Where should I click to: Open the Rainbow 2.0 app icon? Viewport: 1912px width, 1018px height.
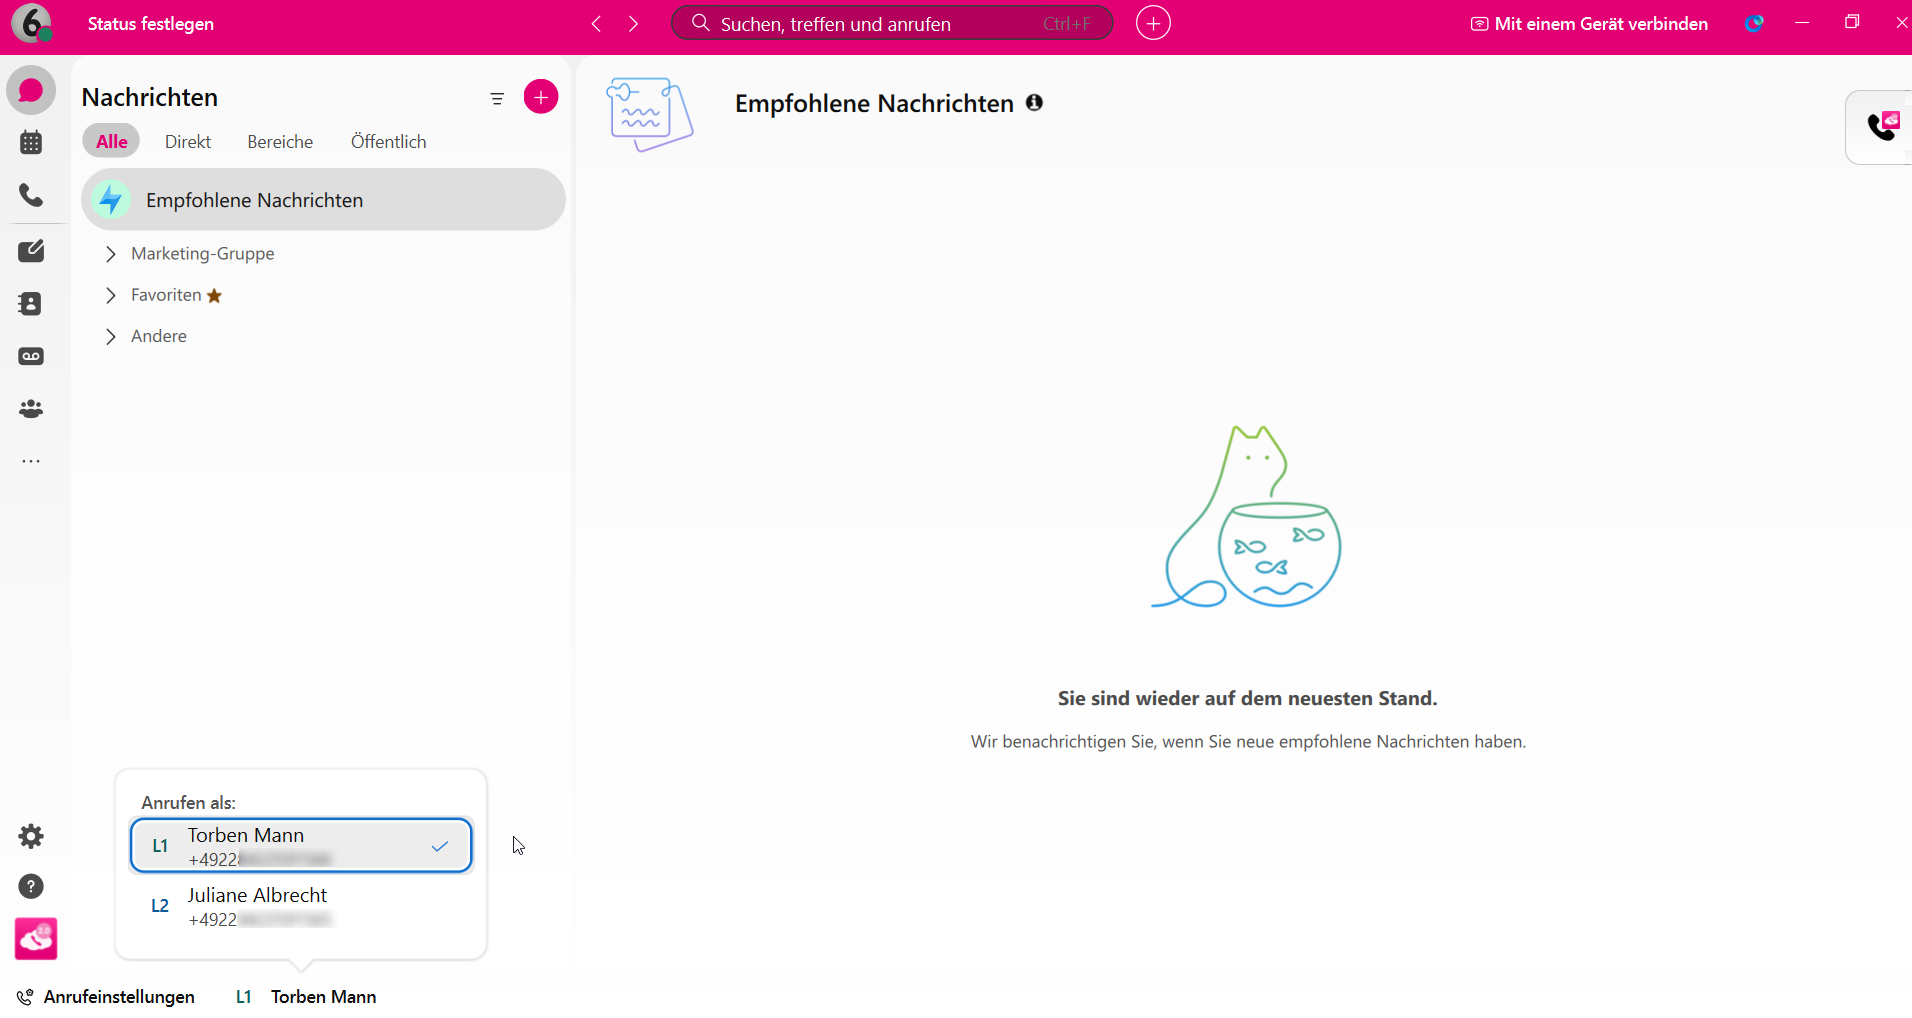35,938
